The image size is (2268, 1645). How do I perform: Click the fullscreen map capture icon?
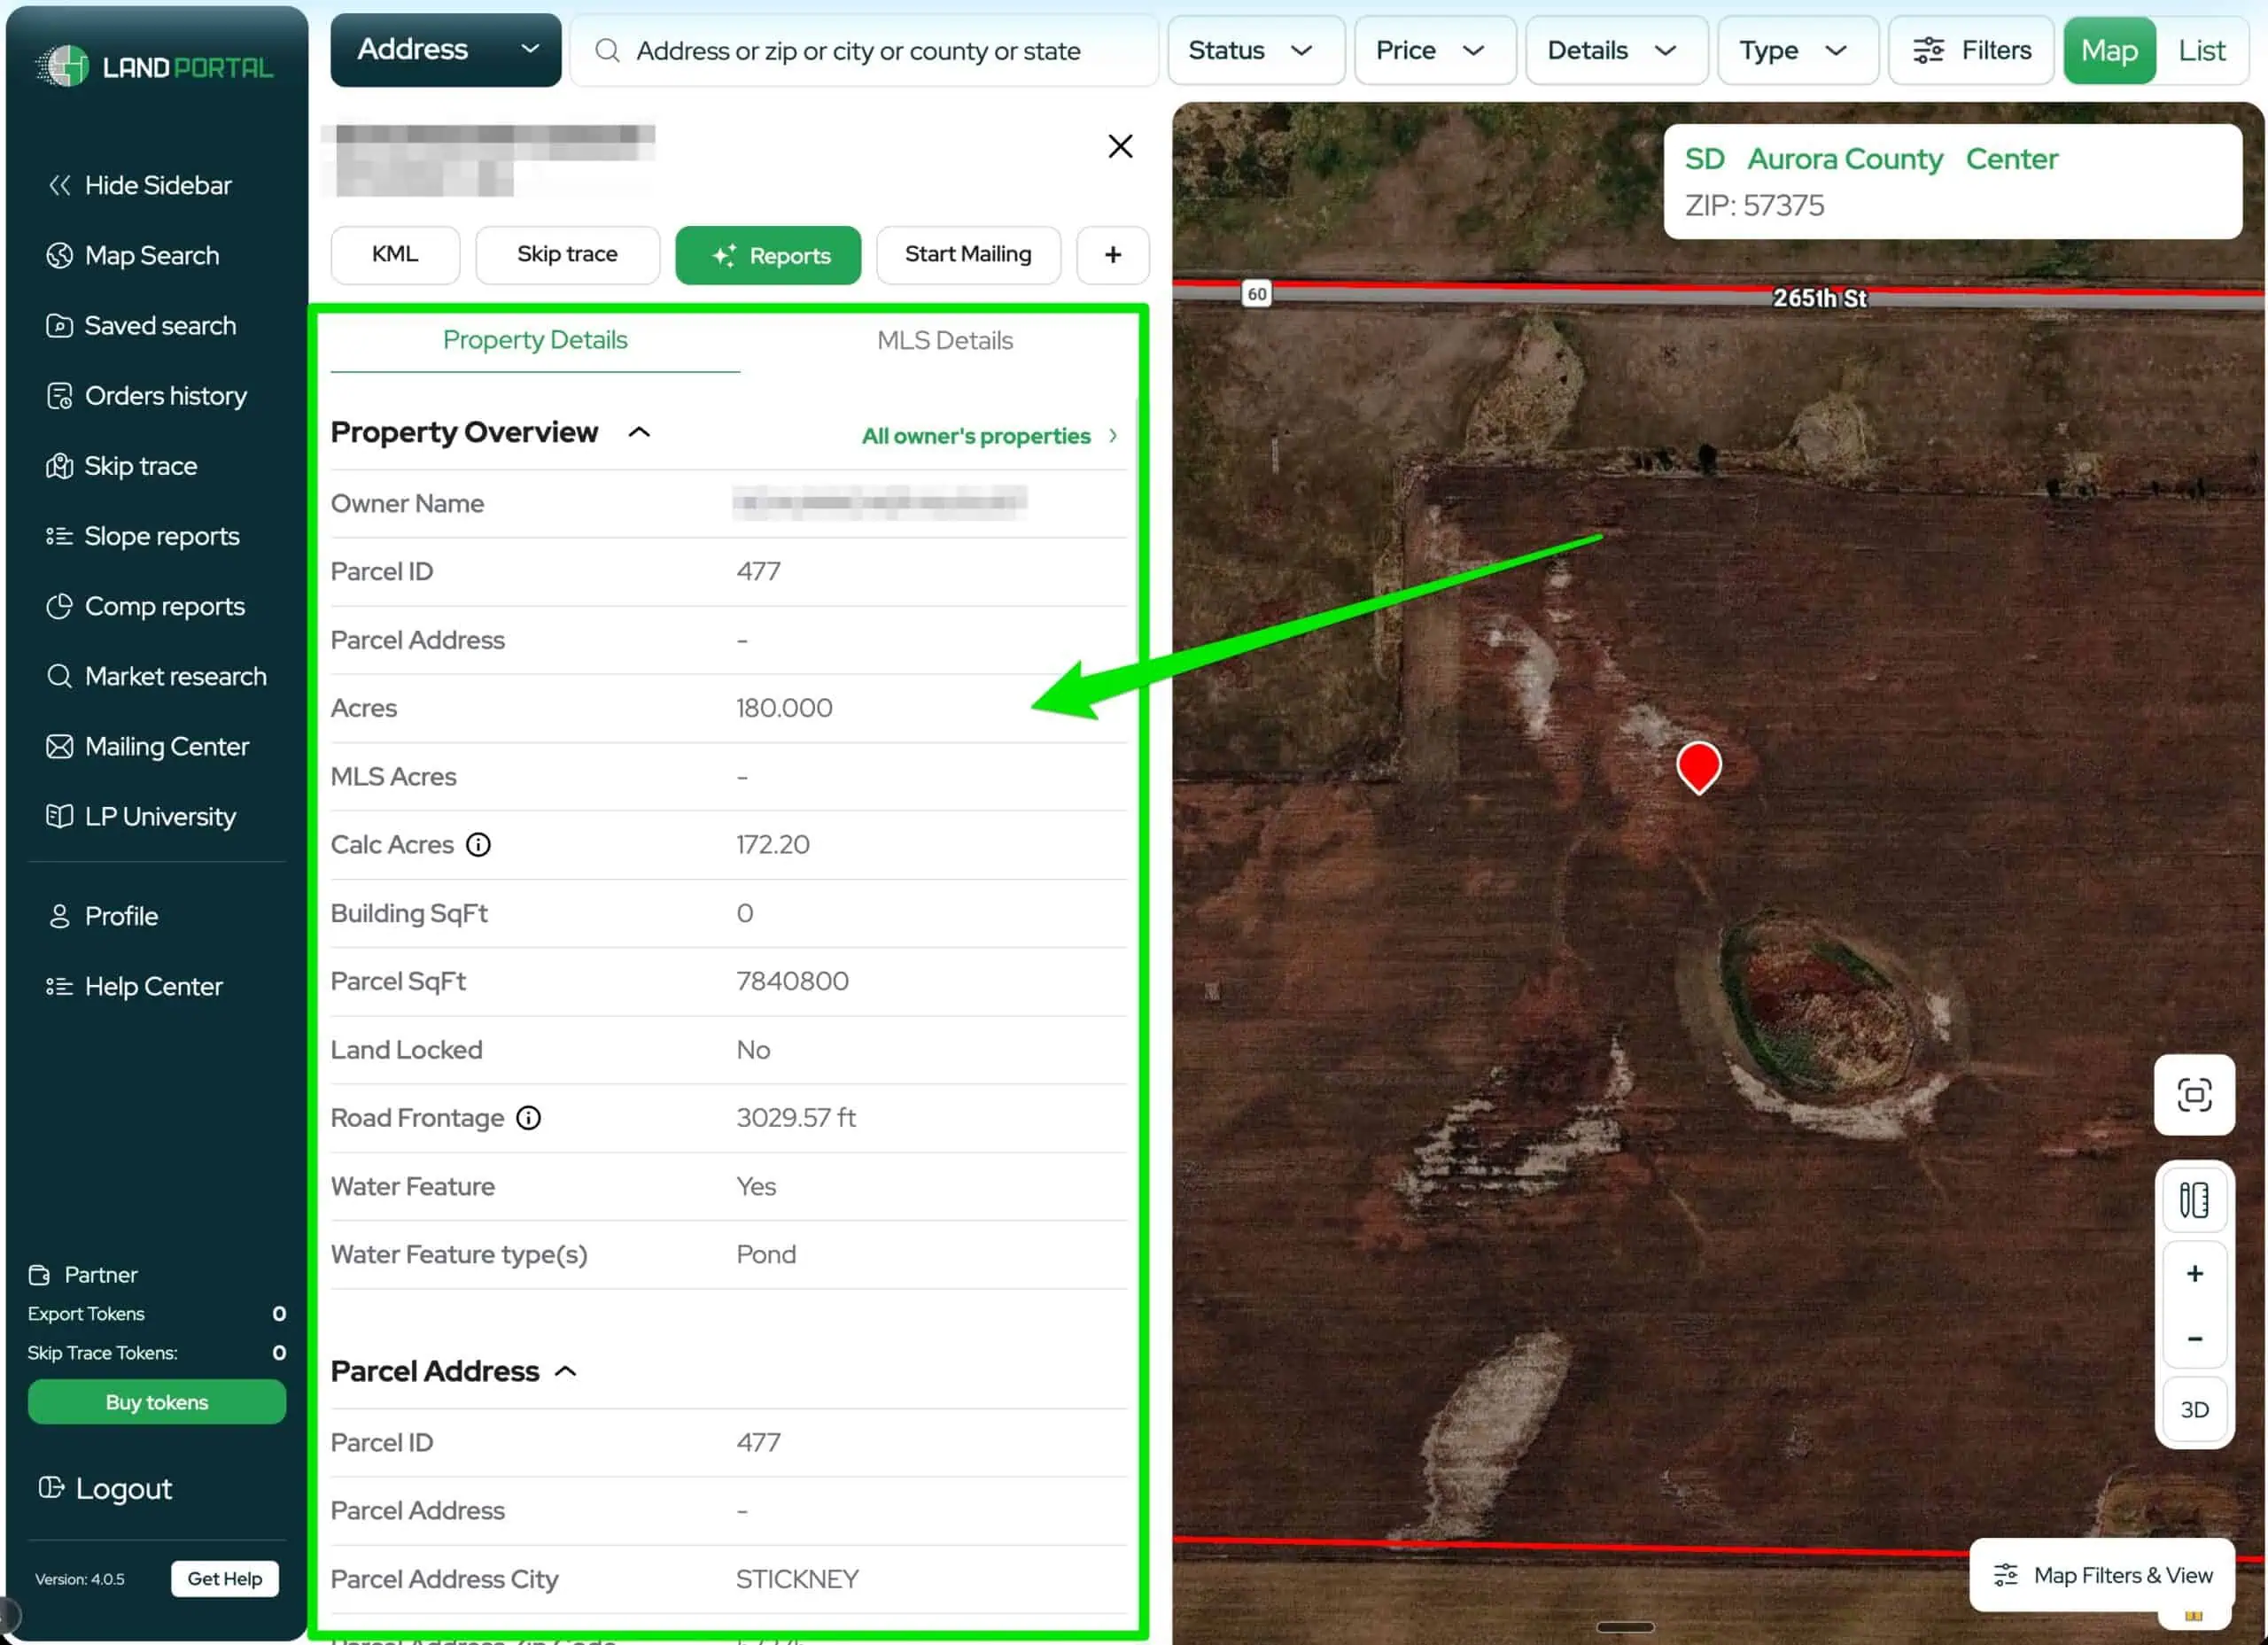2193,1094
